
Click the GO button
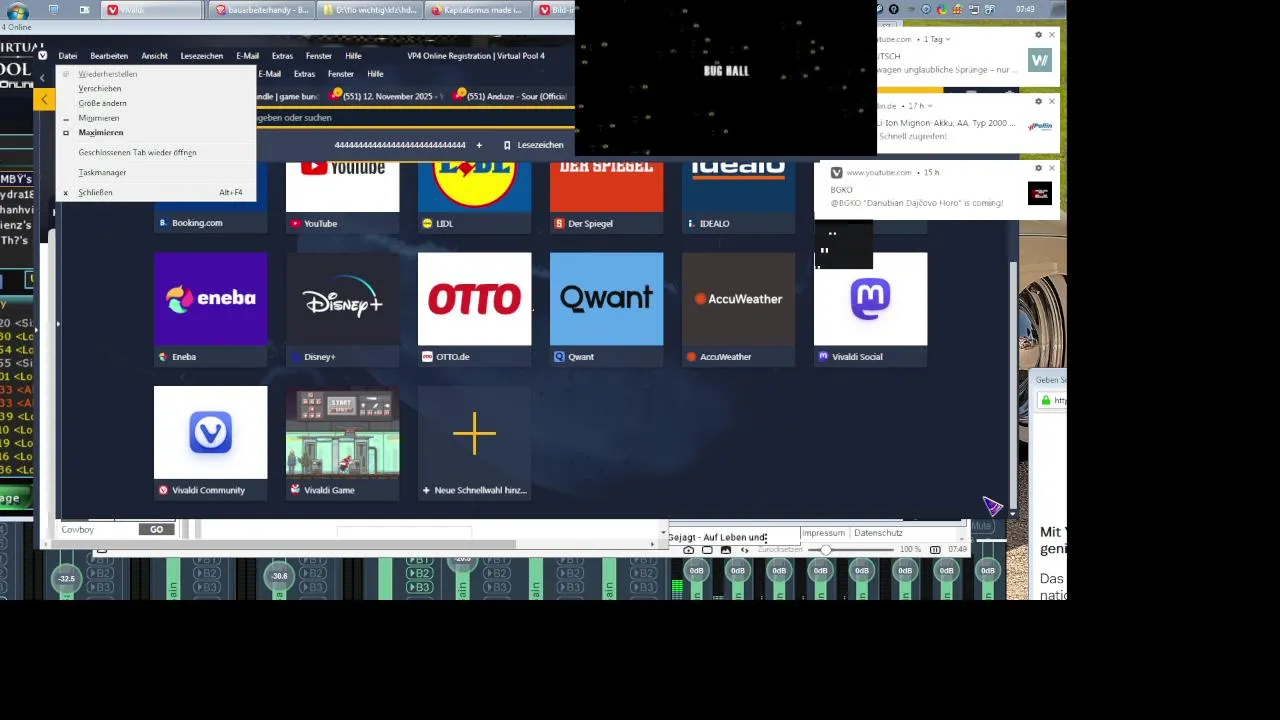tap(156, 529)
